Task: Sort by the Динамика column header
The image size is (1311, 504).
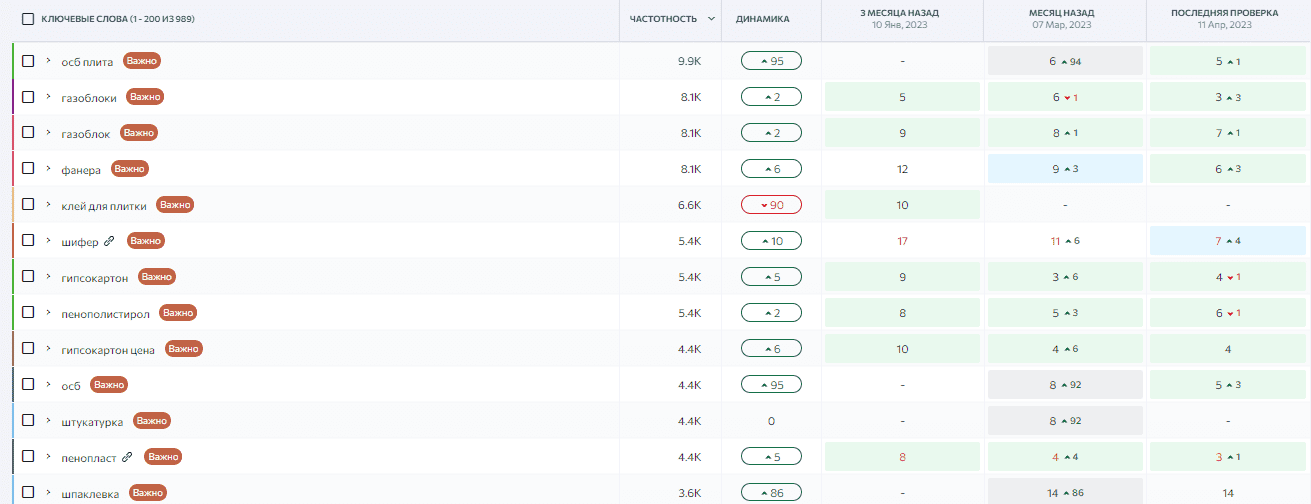Action: 762,19
